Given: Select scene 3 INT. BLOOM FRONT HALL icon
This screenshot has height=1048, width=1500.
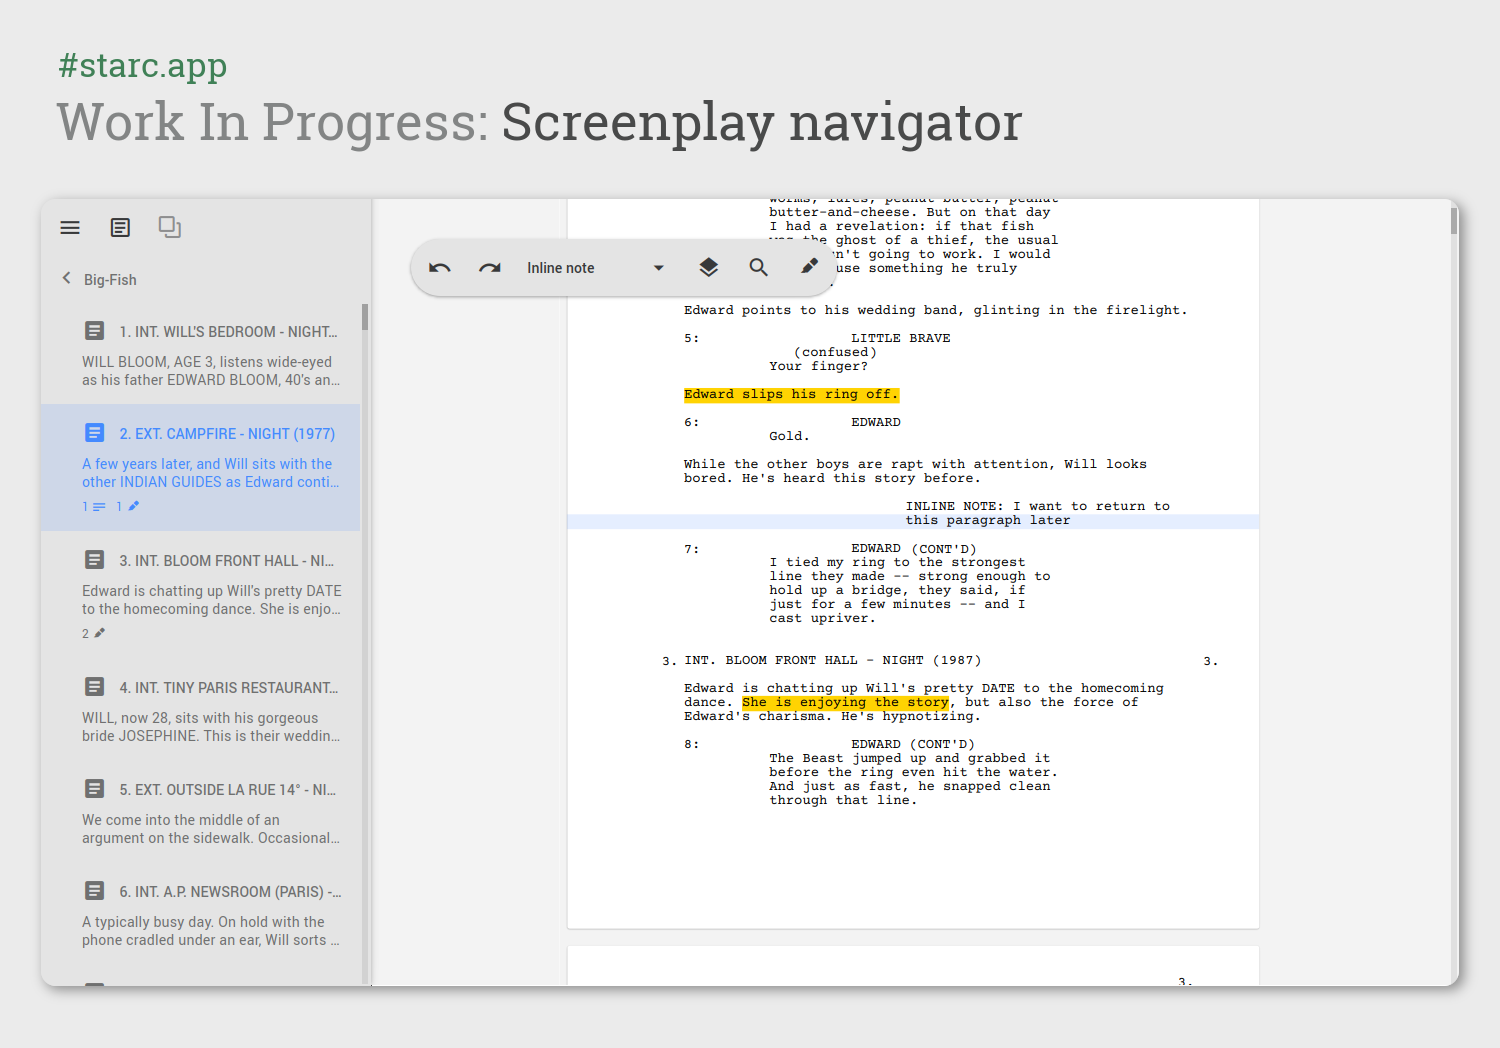Looking at the screenshot, I should tap(95, 559).
